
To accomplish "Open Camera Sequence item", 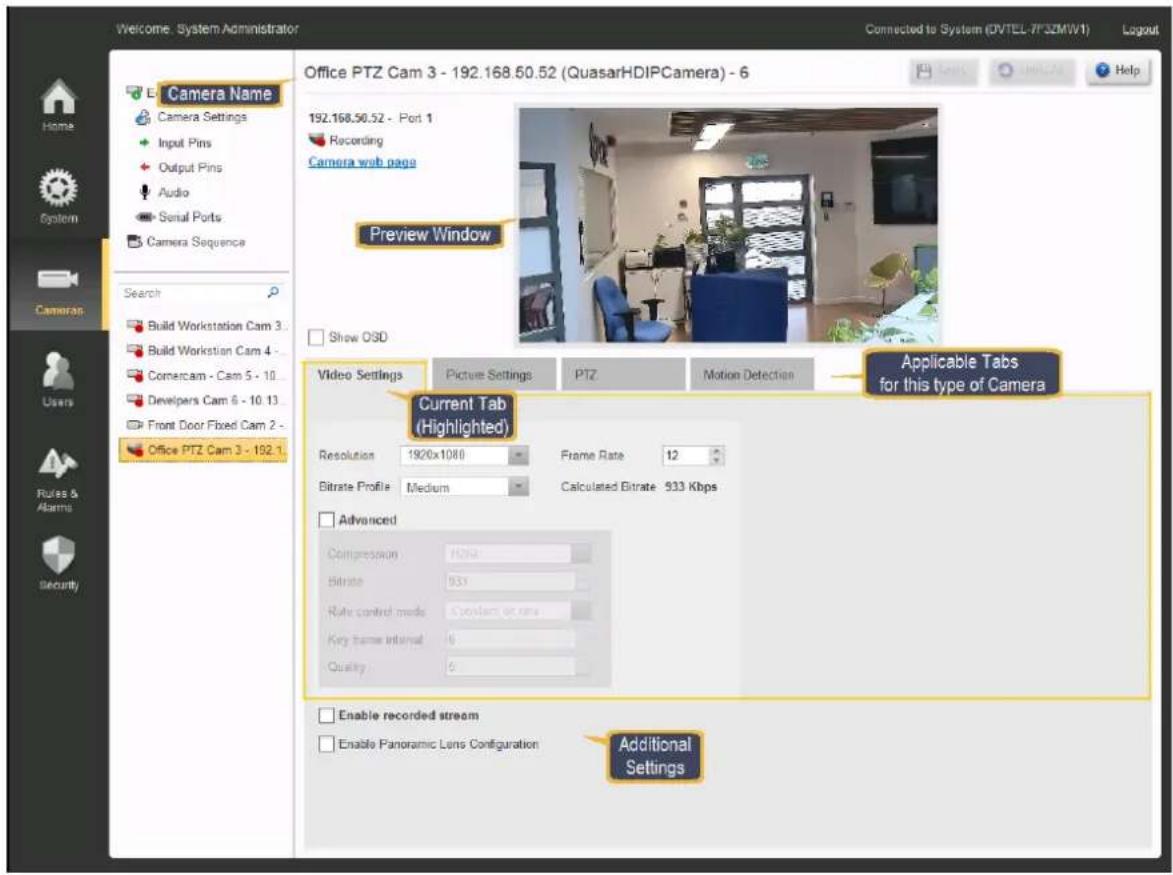I will (x=186, y=242).
